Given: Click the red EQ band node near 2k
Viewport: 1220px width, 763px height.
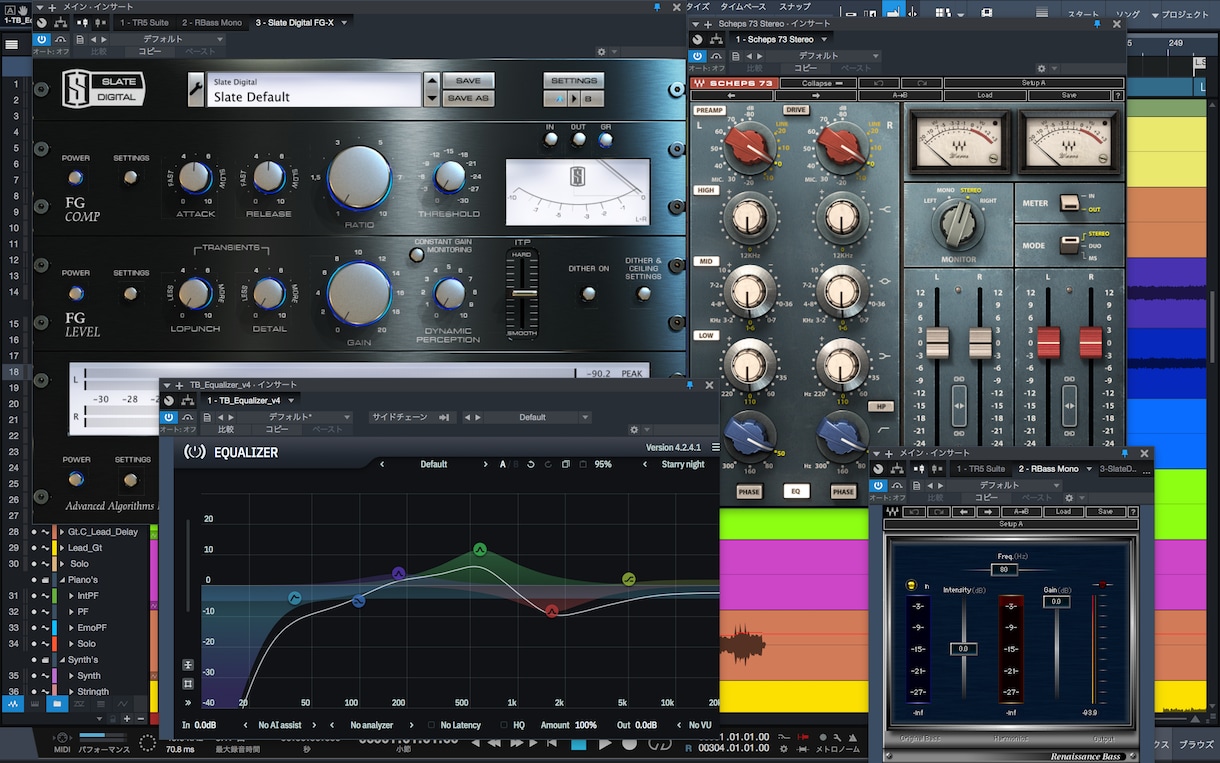Looking at the screenshot, I should click(x=552, y=610).
